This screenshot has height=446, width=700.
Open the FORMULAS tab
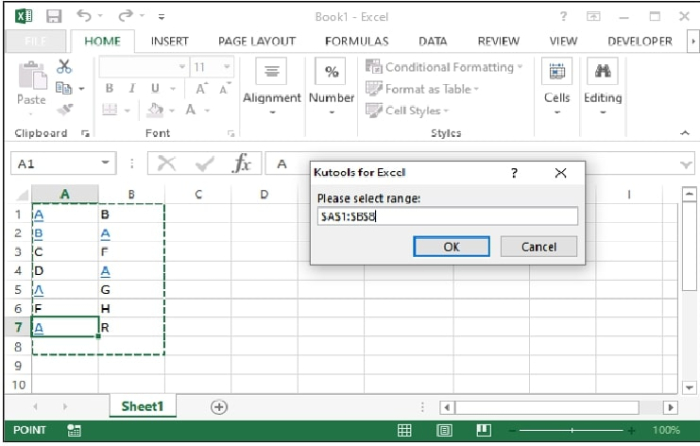(357, 41)
